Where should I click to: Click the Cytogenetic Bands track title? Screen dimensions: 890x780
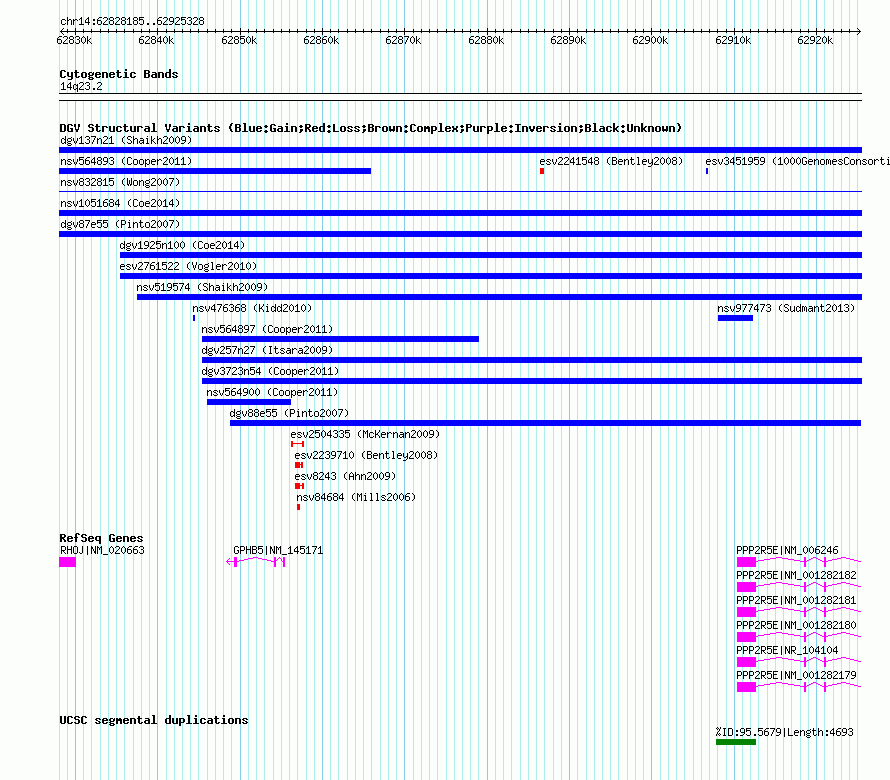click(119, 74)
